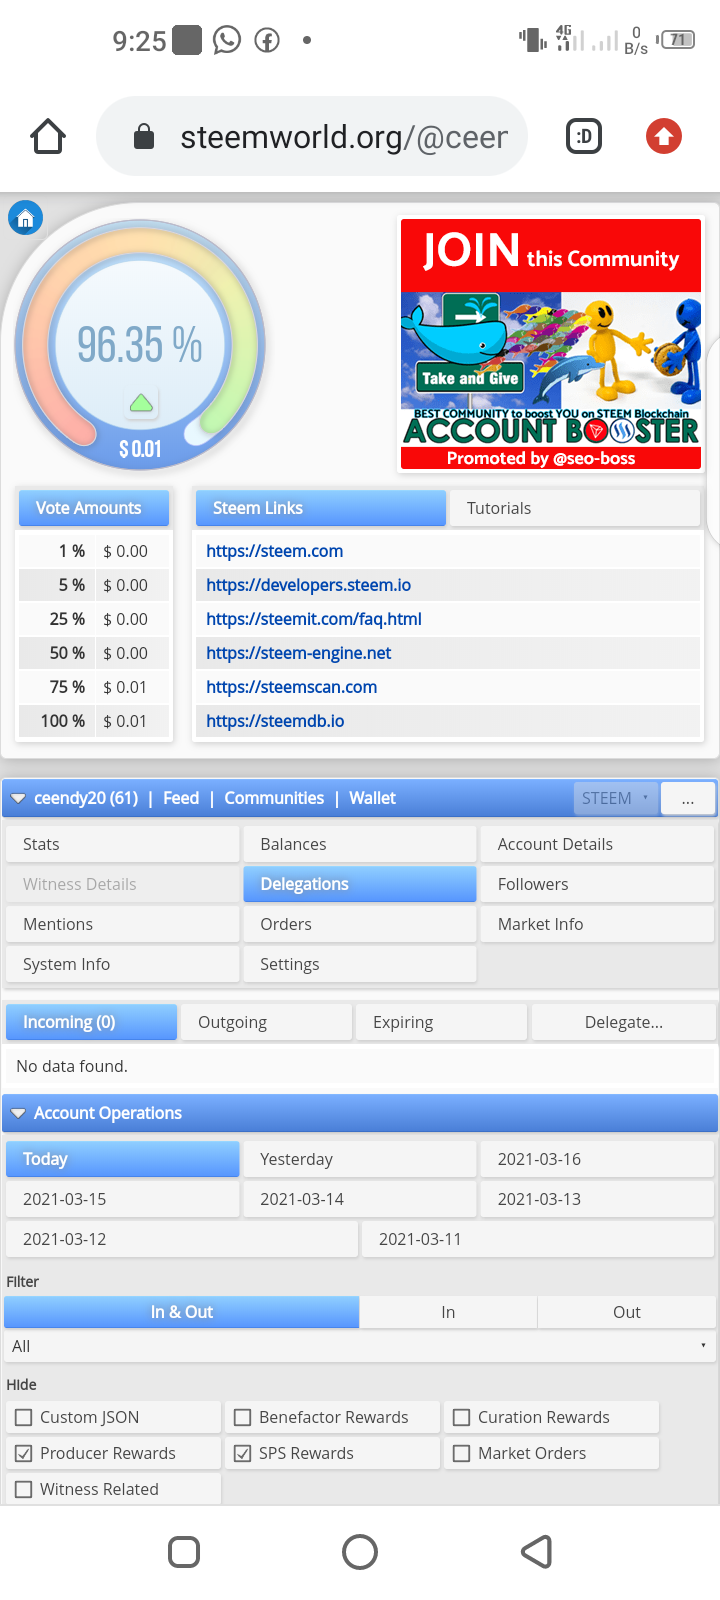This screenshot has height=1600, width=720.
Task: Click the Delegate... button
Action: click(x=624, y=1022)
